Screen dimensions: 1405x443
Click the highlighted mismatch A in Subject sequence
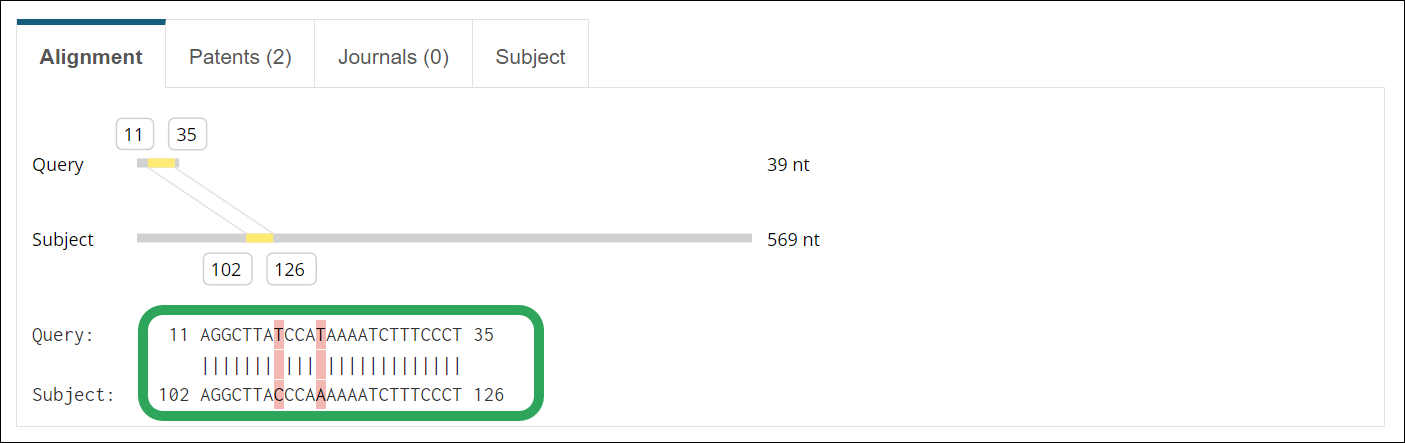click(321, 395)
